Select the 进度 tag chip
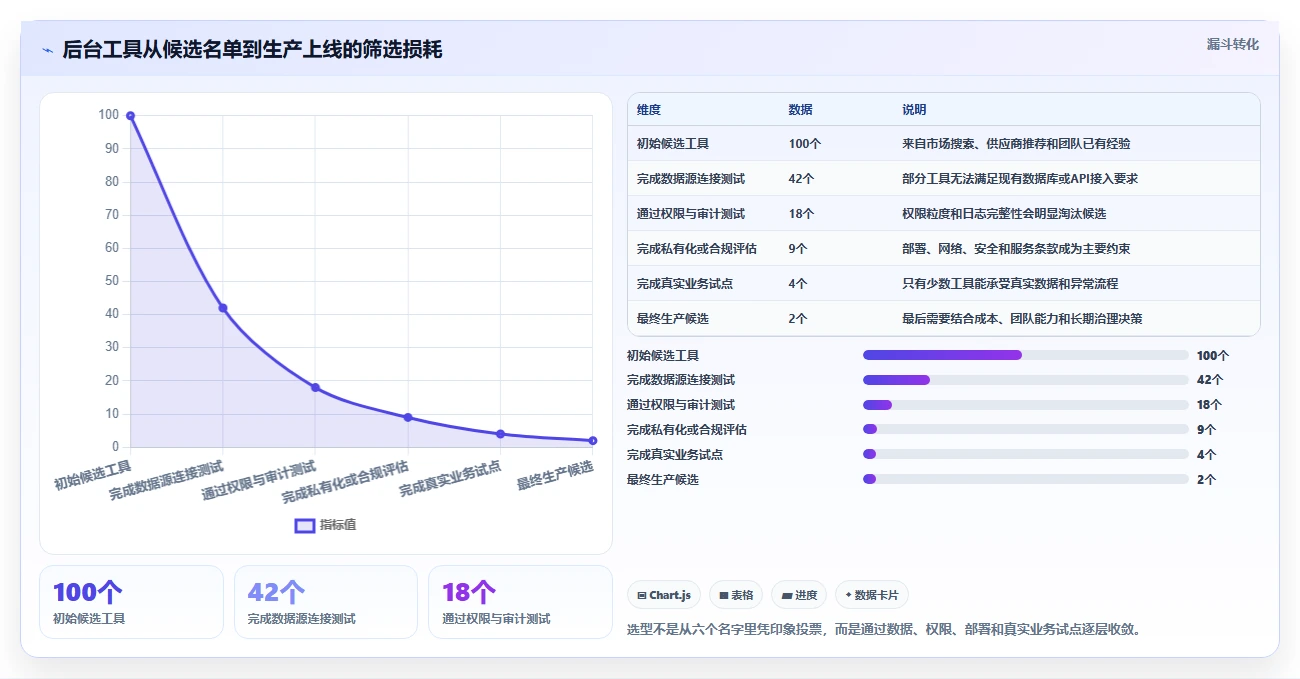This screenshot has height=679, width=1300. click(799, 595)
